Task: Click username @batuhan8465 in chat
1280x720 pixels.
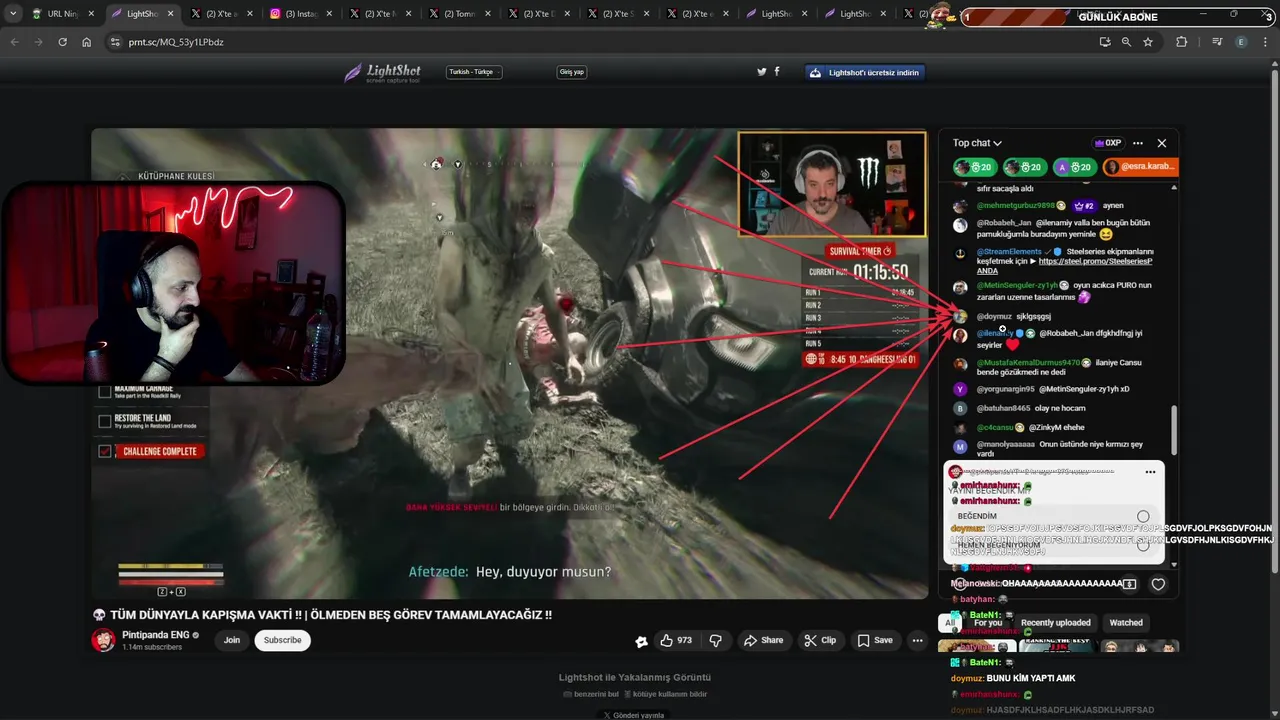Action: pyautogui.click(x=1003, y=408)
